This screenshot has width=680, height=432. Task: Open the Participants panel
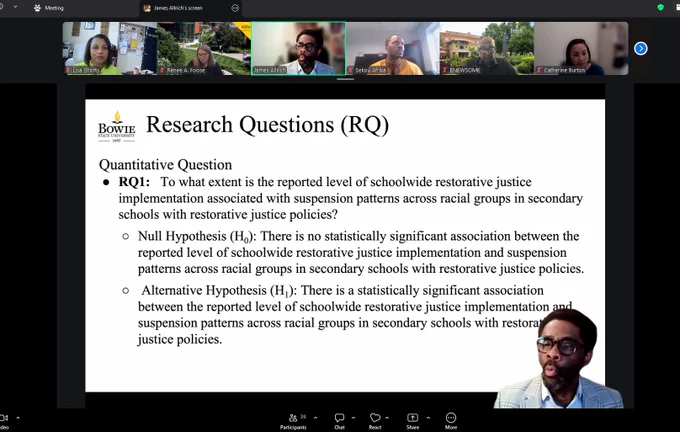[x=293, y=421]
